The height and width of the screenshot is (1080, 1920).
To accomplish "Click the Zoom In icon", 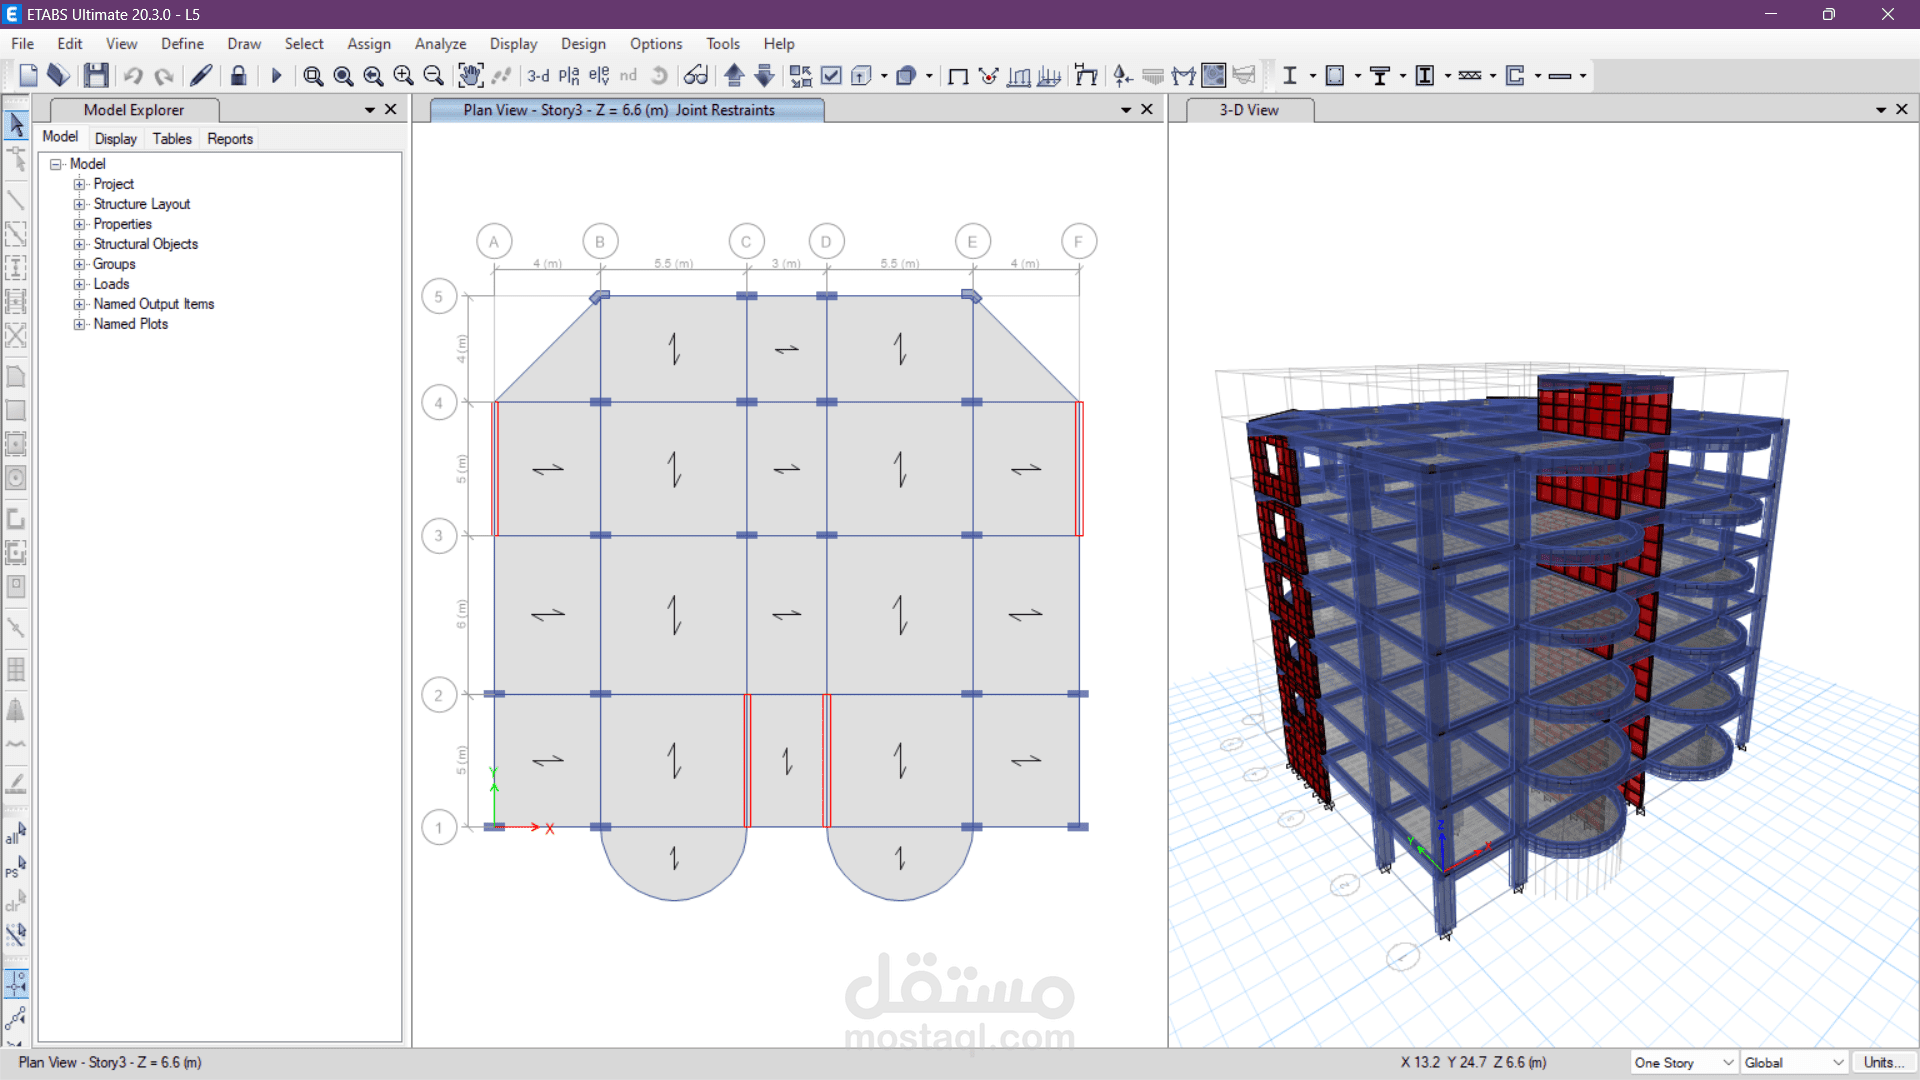I will pyautogui.click(x=403, y=75).
